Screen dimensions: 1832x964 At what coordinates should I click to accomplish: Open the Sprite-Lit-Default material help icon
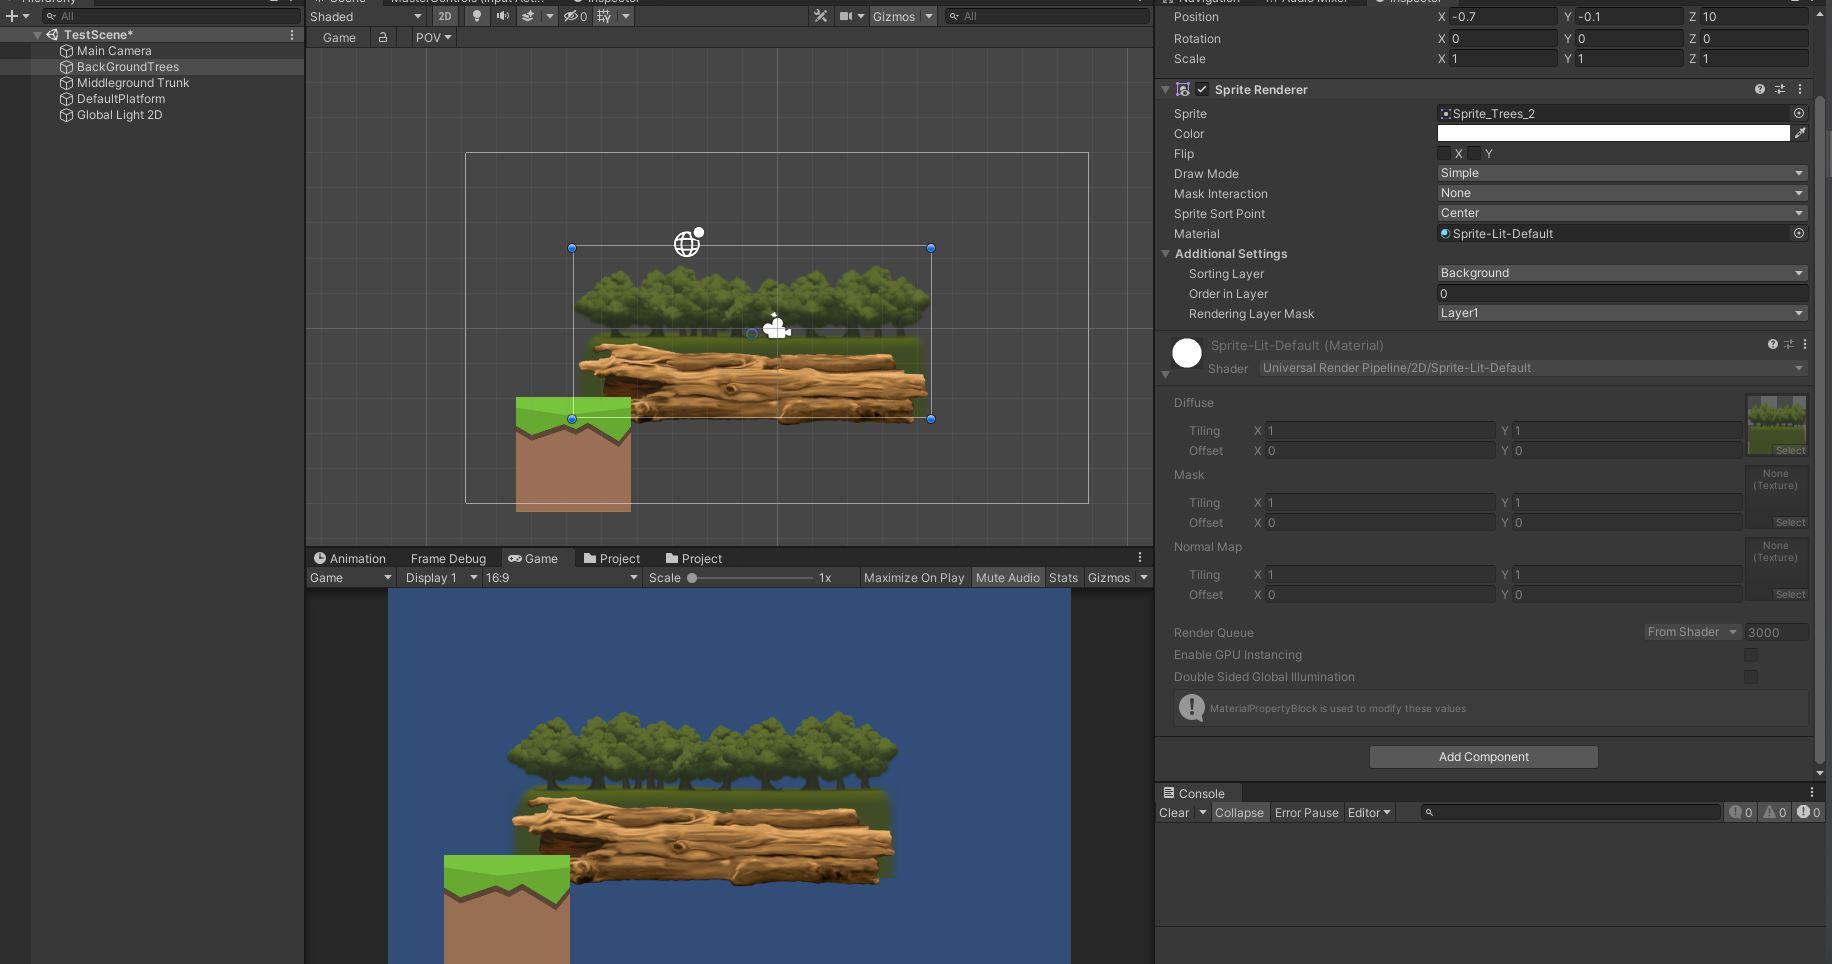pos(1773,344)
